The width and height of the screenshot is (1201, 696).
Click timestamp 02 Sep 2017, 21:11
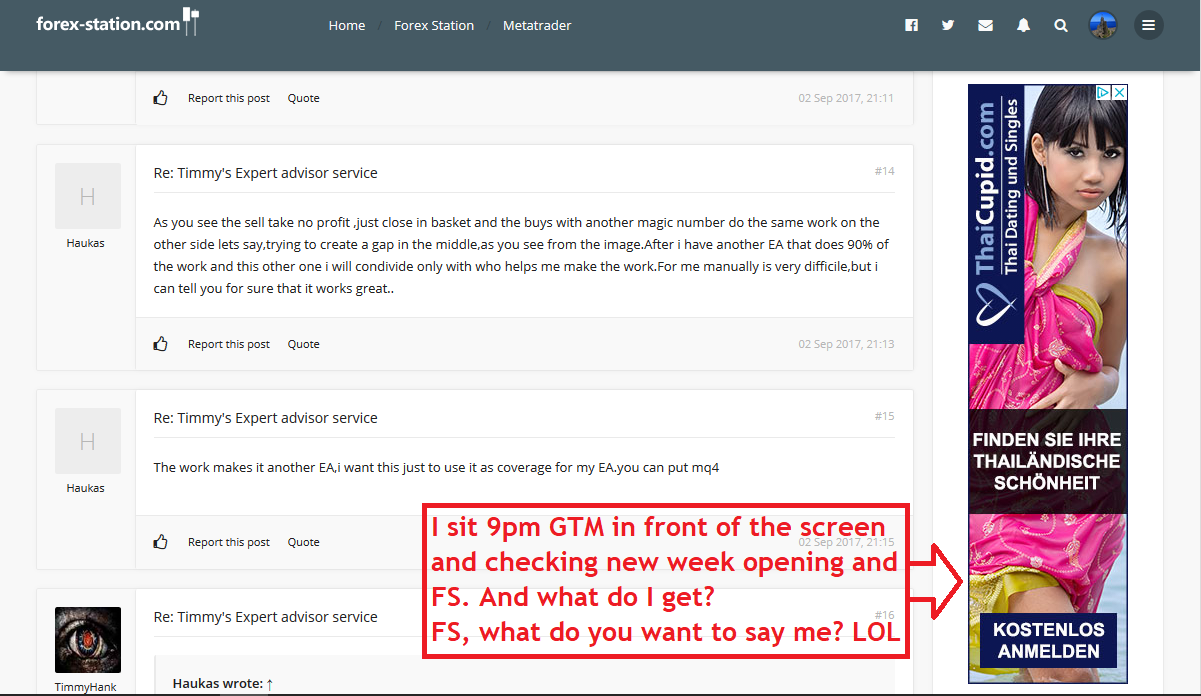pyautogui.click(x=846, y=98)
